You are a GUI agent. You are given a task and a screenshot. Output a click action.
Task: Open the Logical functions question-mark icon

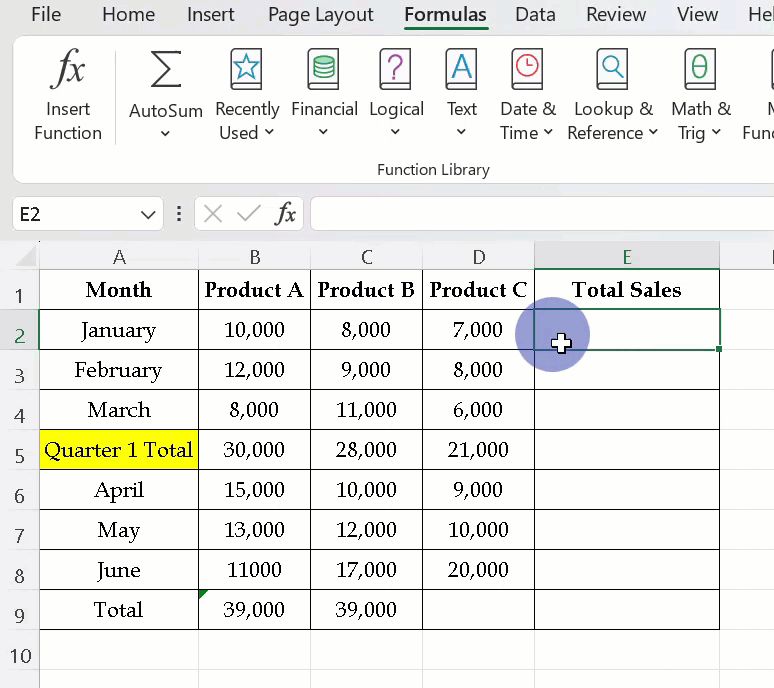[395, 69]
